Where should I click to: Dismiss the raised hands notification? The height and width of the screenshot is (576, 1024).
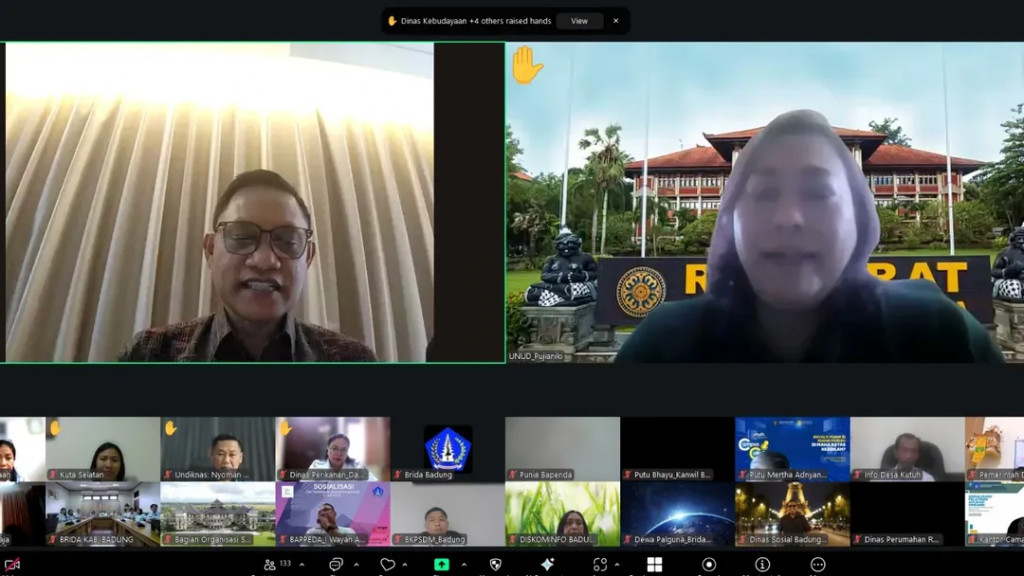coord(616,21)
